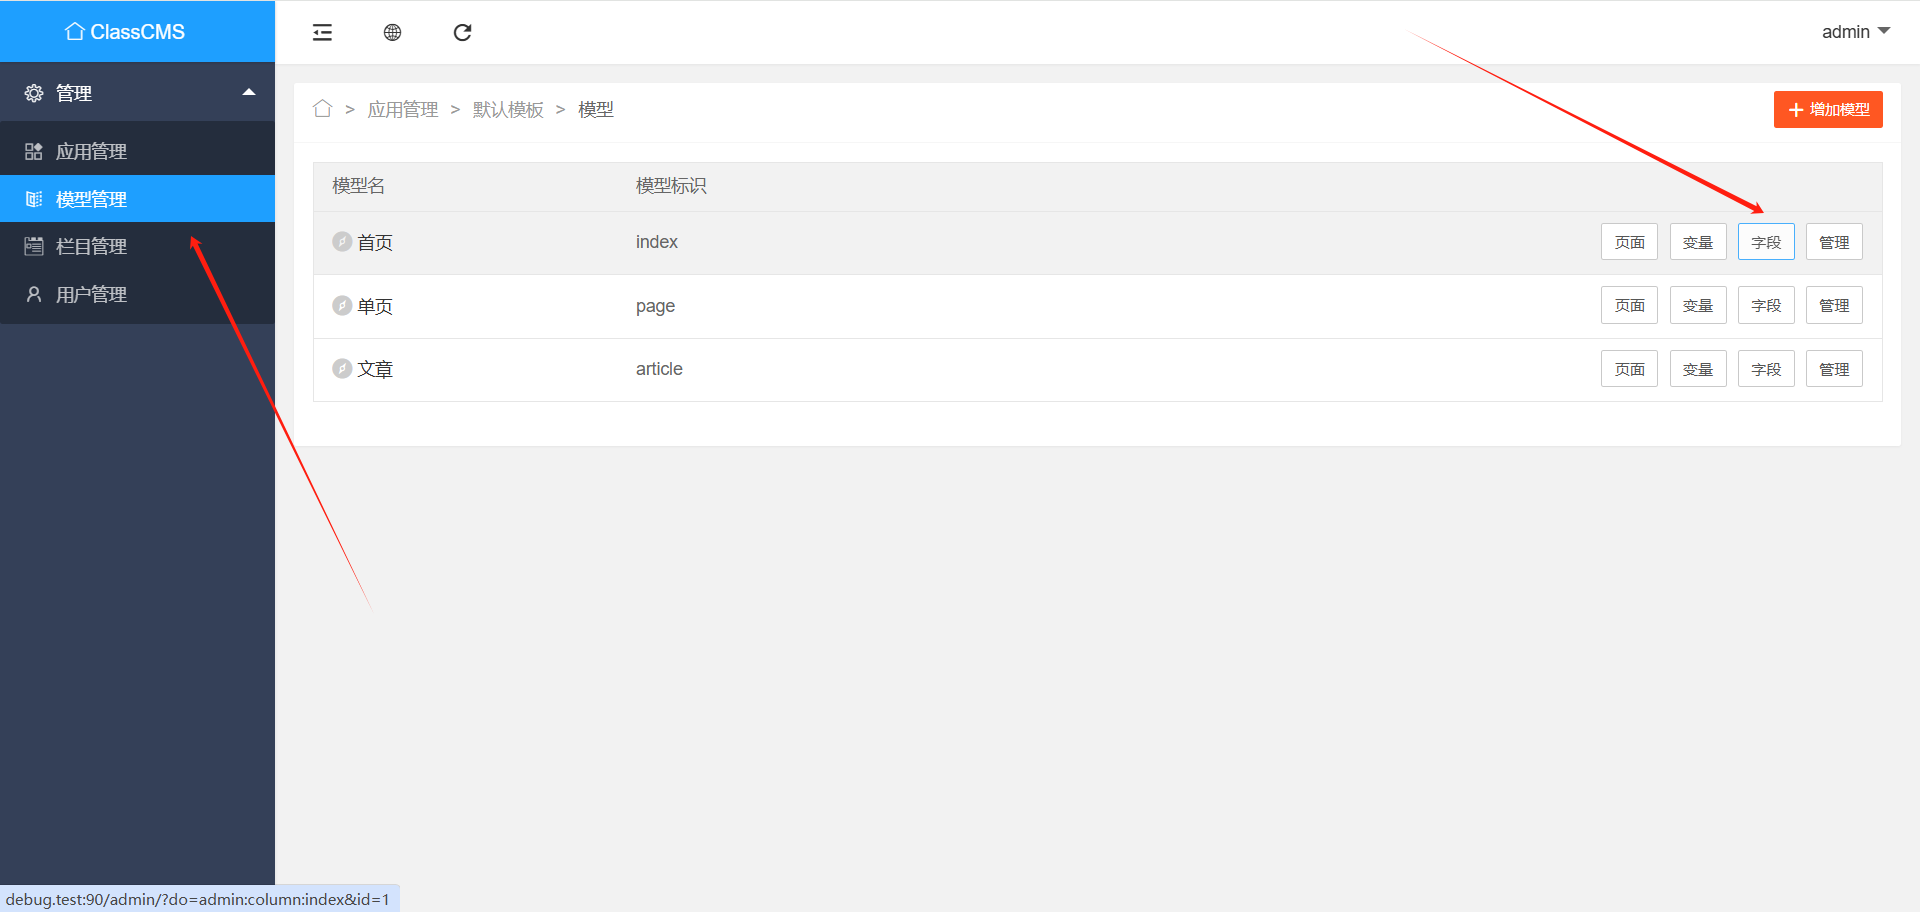The image size is (1920, 912).
Task: Click the round icon beside 单页
Action: pyautogui.click(x=342, y=306)
